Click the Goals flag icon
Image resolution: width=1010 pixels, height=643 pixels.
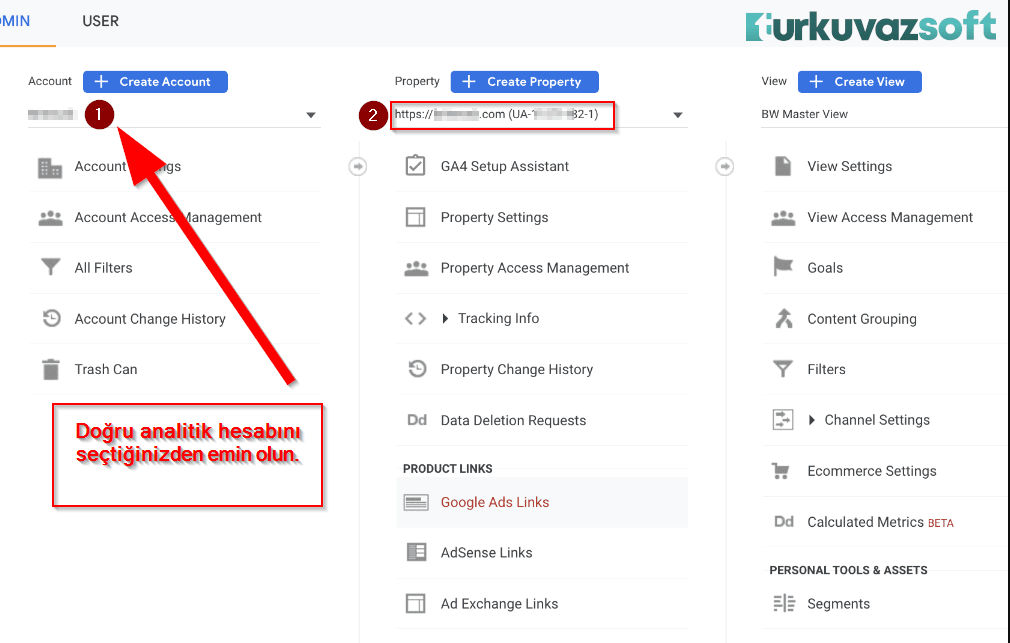pyautogui.click(x=783, y=267)
